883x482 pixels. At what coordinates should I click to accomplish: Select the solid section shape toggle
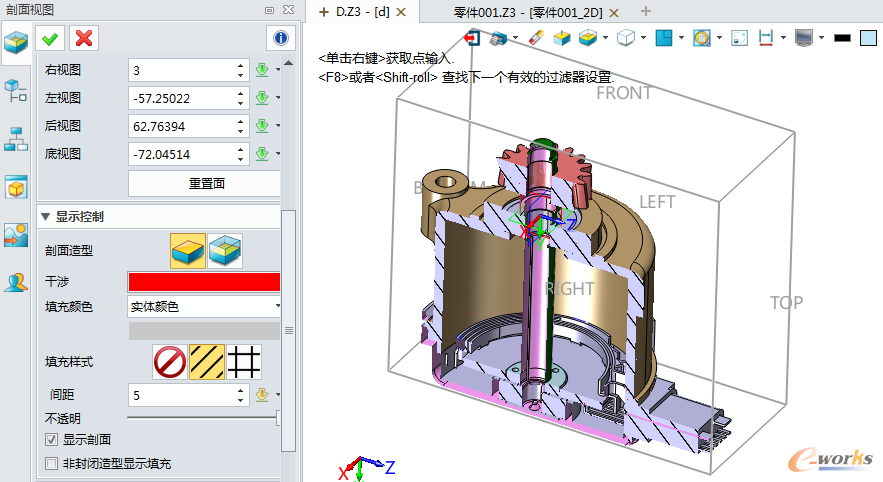[188, 250]
